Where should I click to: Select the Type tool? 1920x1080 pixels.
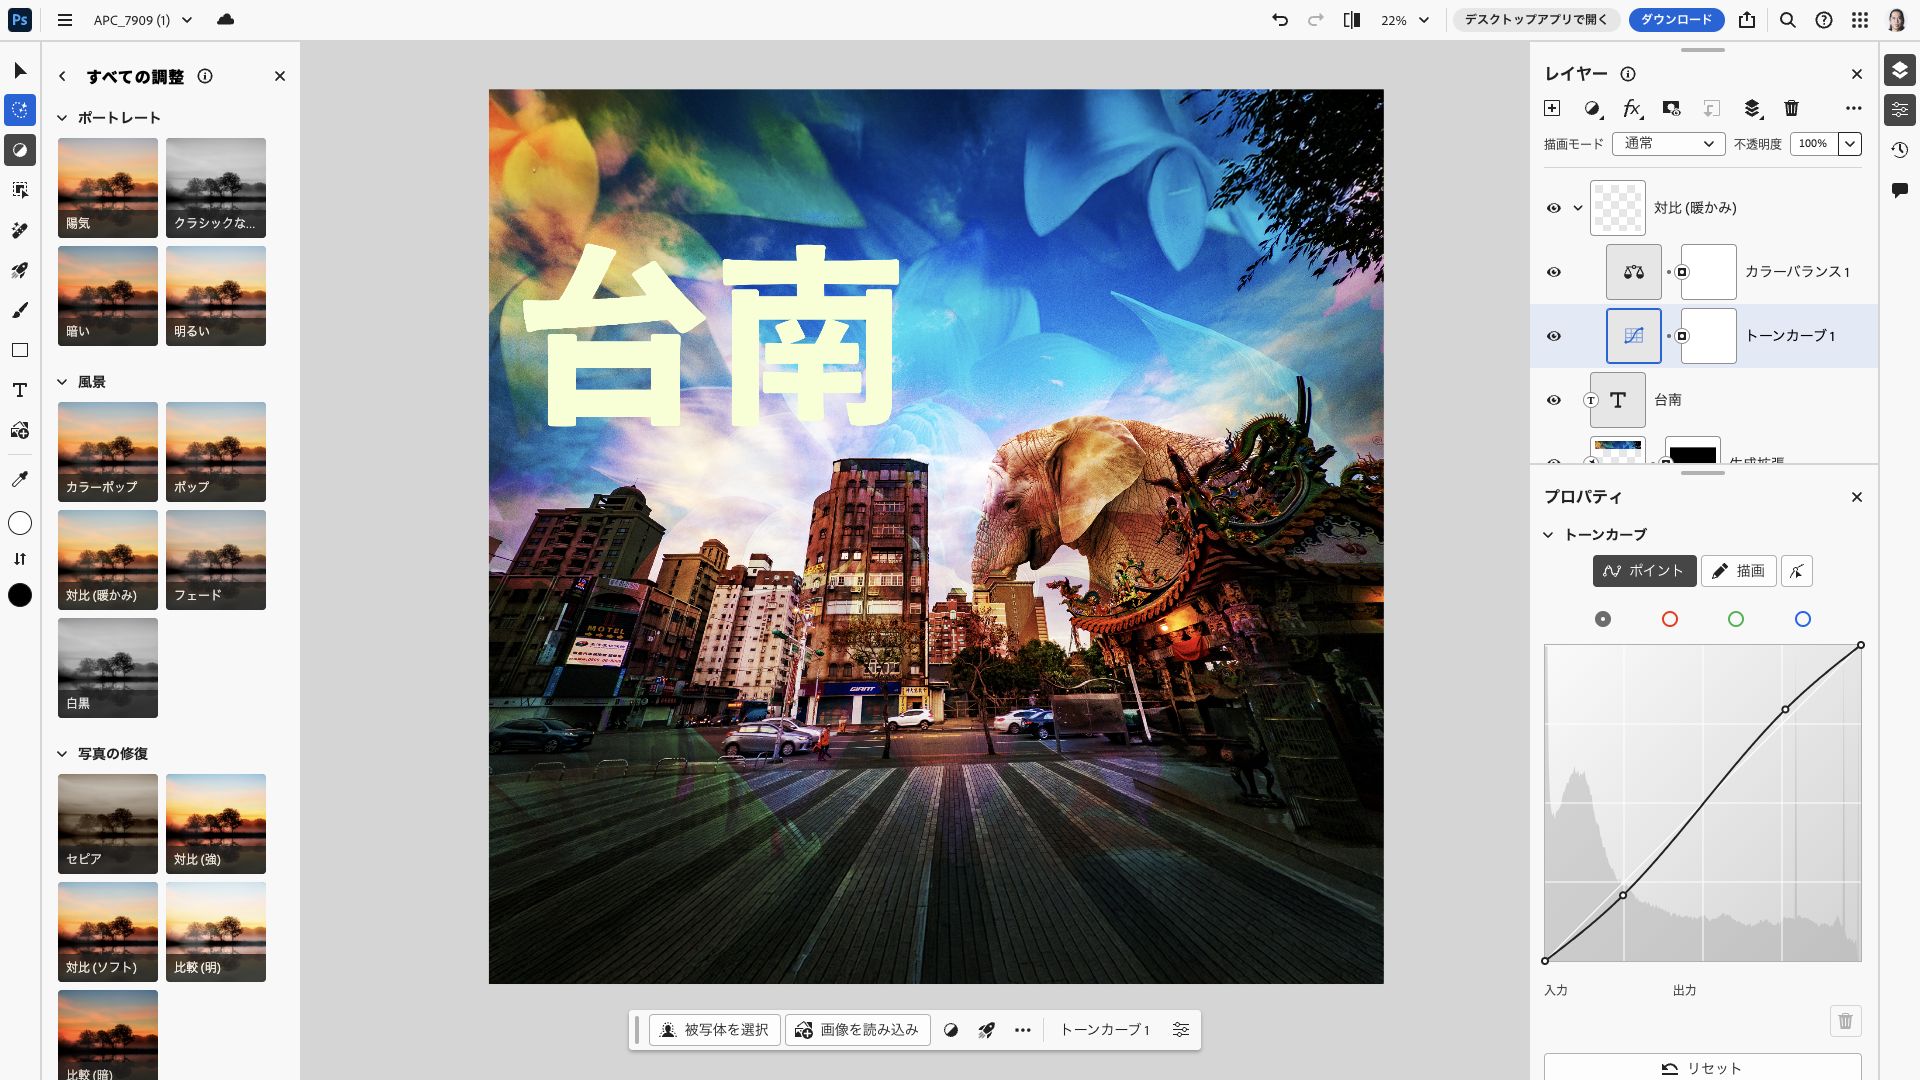[19, 390]
